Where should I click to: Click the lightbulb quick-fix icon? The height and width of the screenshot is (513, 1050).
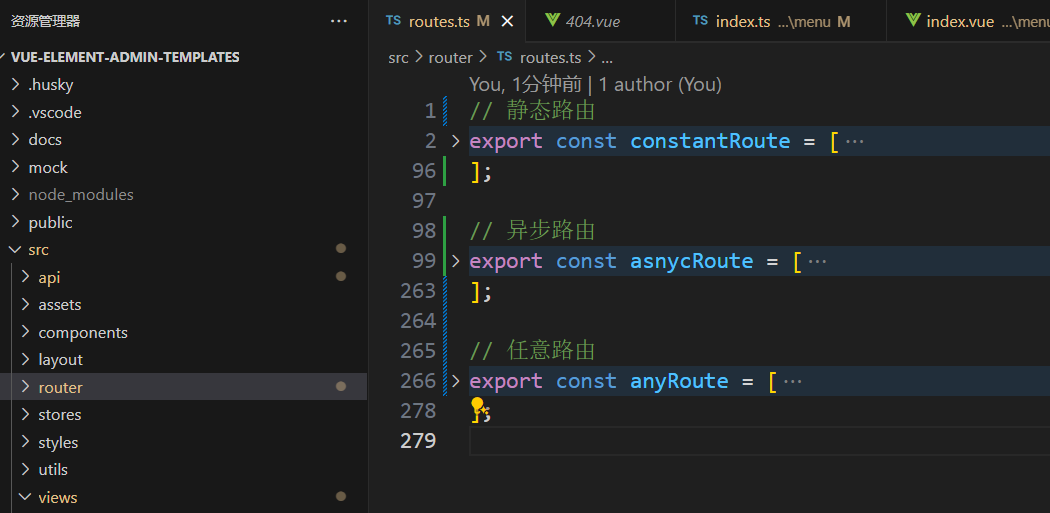point(478,407)
